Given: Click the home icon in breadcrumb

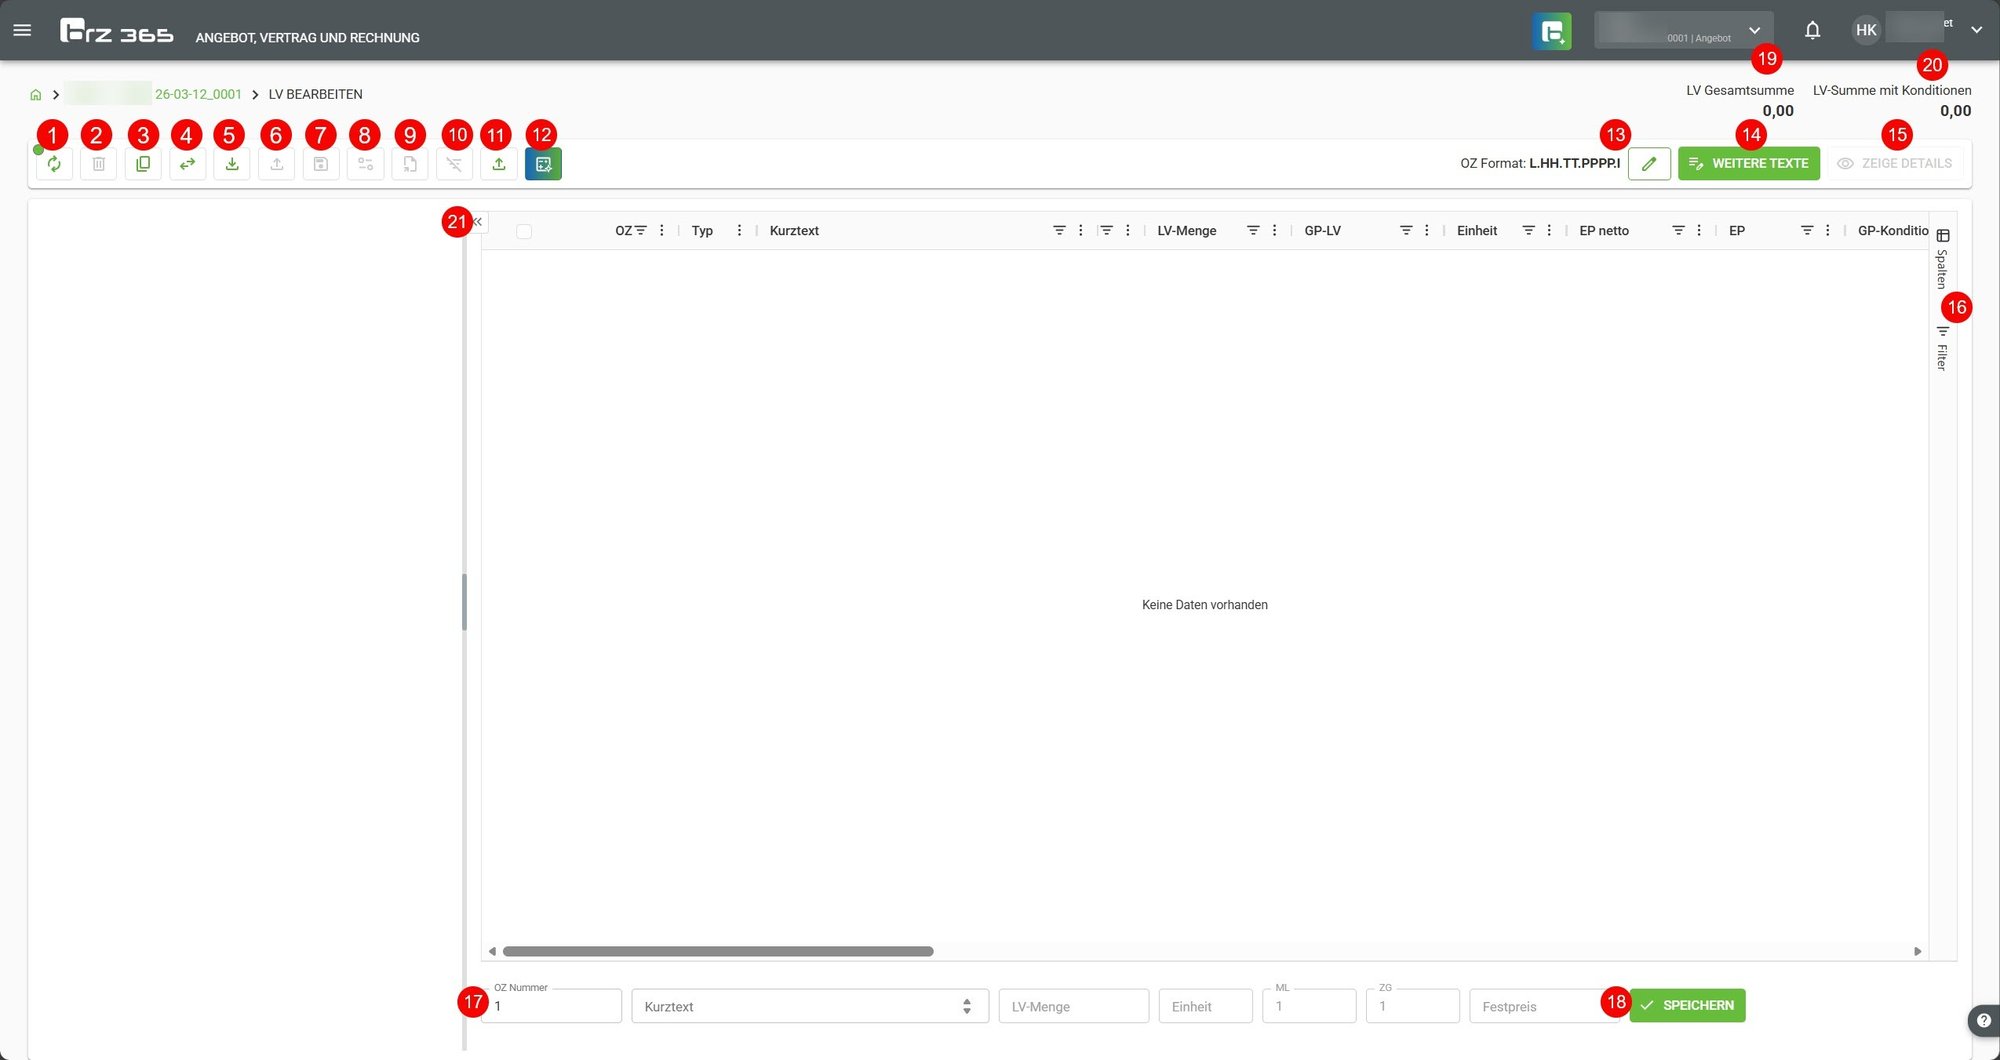Looking at the screenshot, I should (x=36, y=95).
